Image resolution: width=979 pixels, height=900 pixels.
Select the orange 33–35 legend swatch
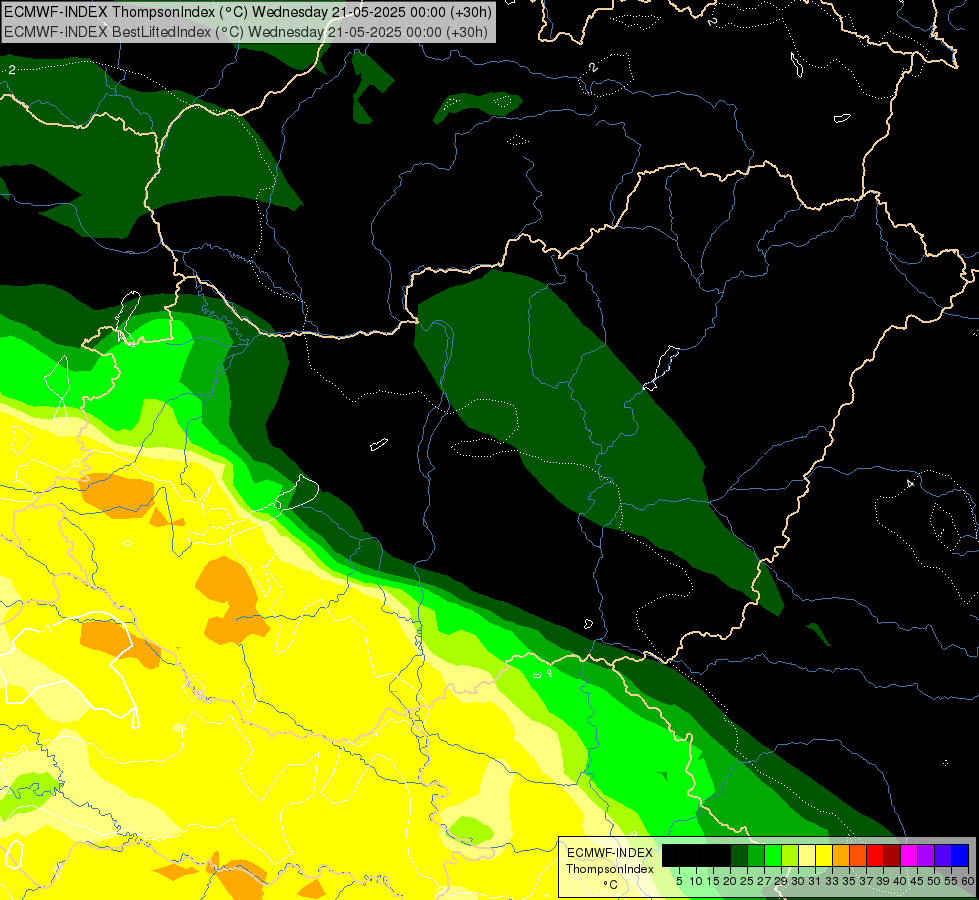point(841,855)
